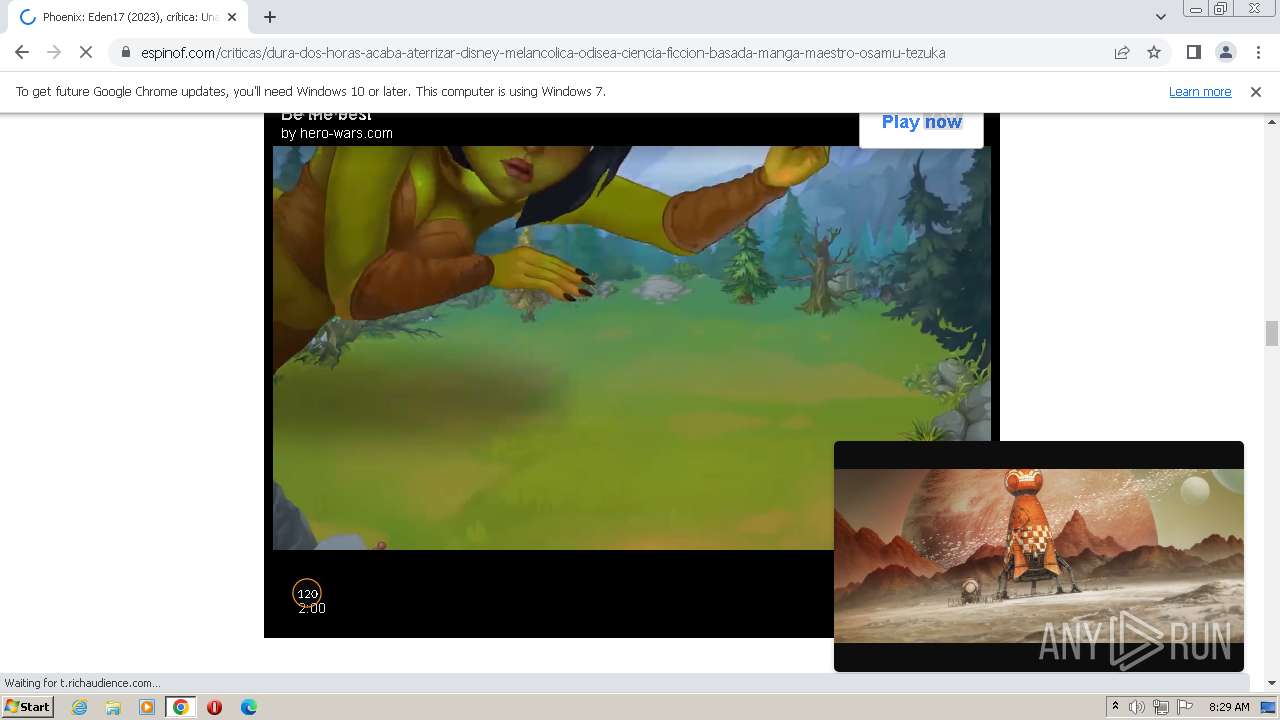Click the espinof.com address bar URL
The height and width of the screenshot is (720, 1280).
point(543,52)
